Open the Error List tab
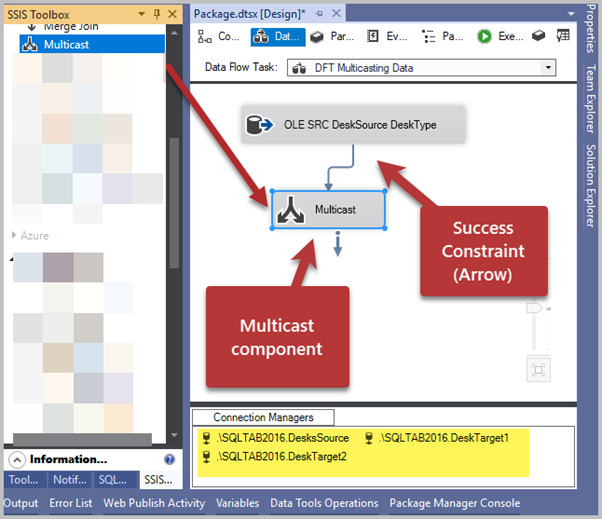Image resolution: width=602 pixels, height=519 pixels. point(71,503)
